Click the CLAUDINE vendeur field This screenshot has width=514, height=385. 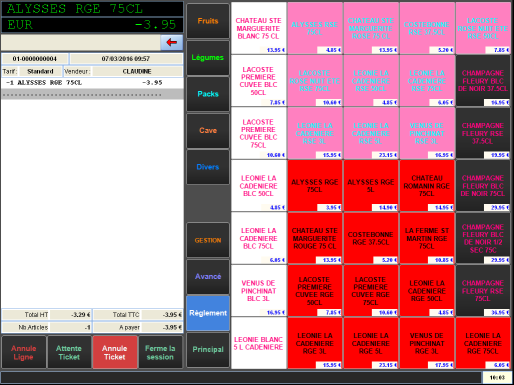(x=137, y=71)
